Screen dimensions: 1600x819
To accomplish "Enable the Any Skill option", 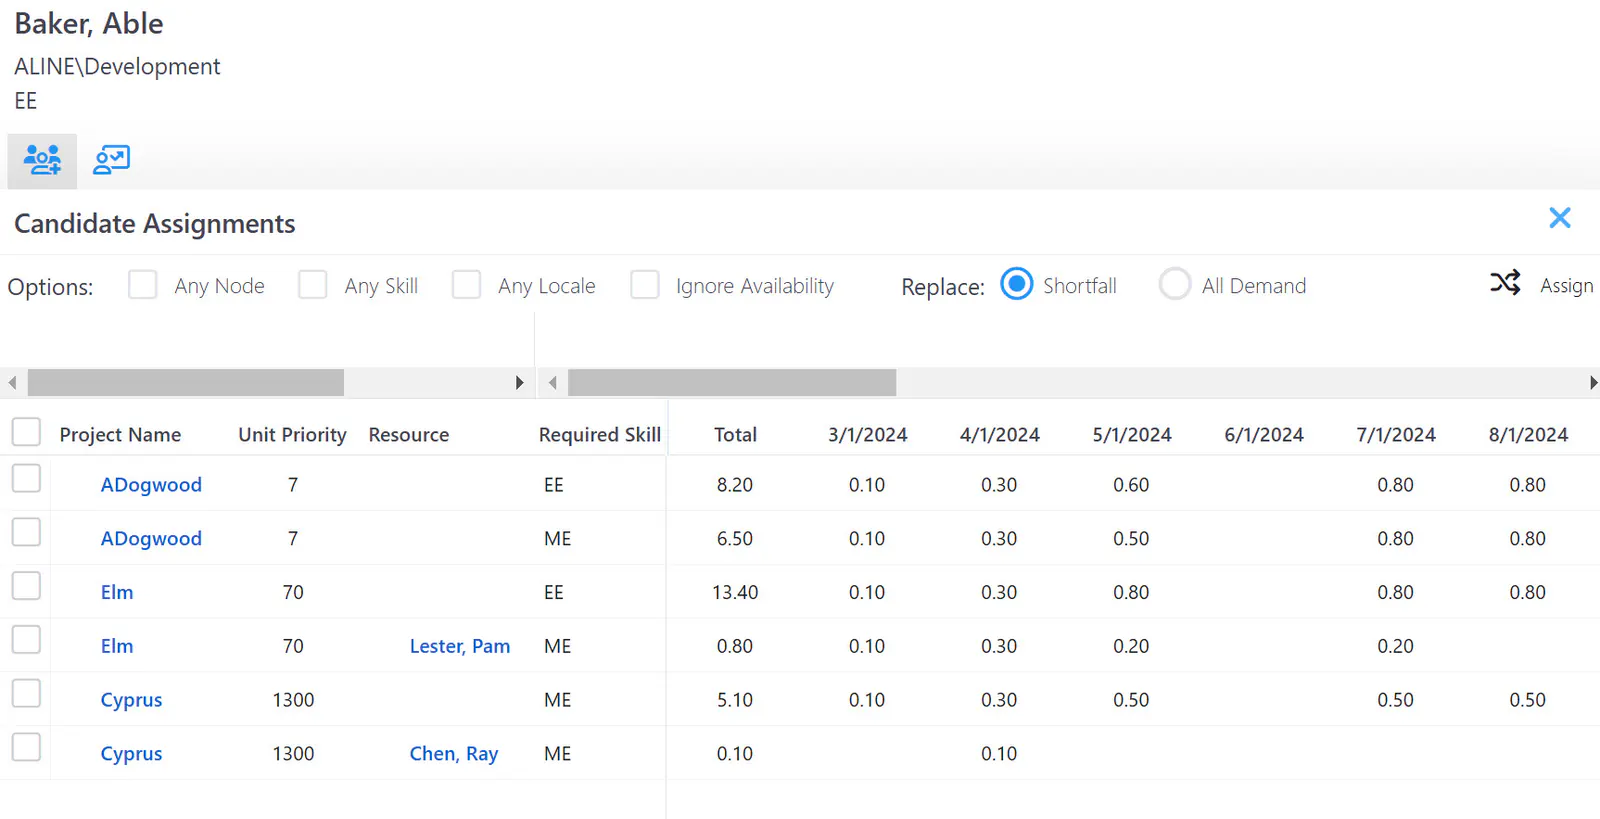I will point(313,285).
